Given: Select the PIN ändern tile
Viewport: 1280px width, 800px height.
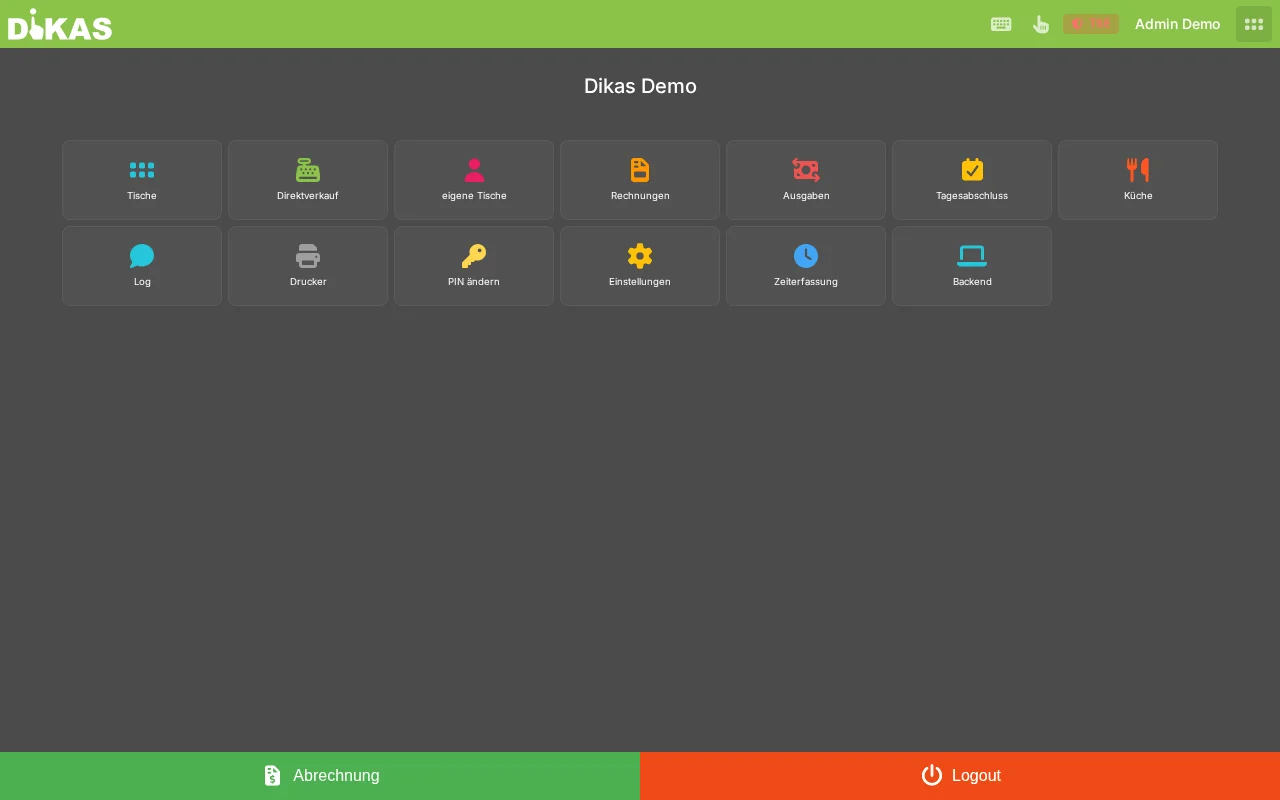Looking at the screenshot, I should pos(474,266).
